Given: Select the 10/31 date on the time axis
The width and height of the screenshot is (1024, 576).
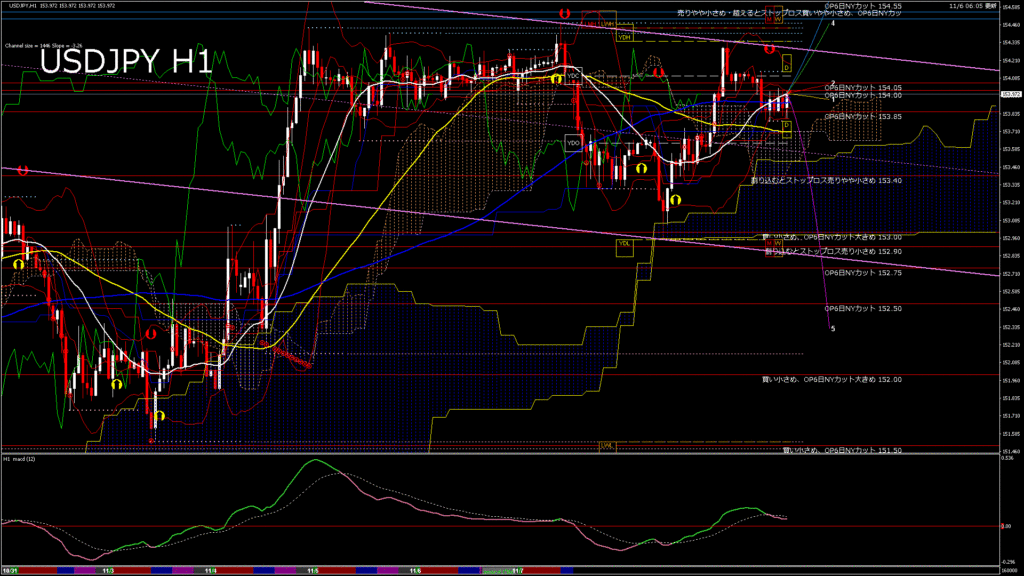Looking at the screenshot, I should tap(8, 572).
